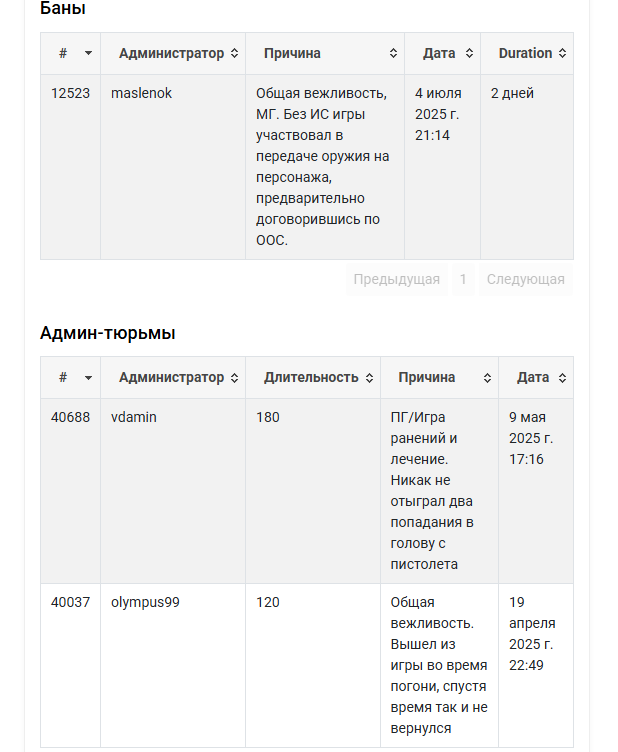Sort admin-jails by Дата sort arrows

pos(562,378)
